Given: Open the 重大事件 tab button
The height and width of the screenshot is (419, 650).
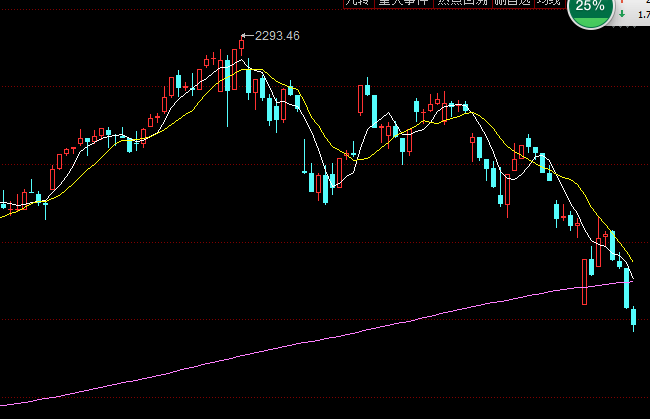Looking at the screenshot, I should tap(404, 3).
